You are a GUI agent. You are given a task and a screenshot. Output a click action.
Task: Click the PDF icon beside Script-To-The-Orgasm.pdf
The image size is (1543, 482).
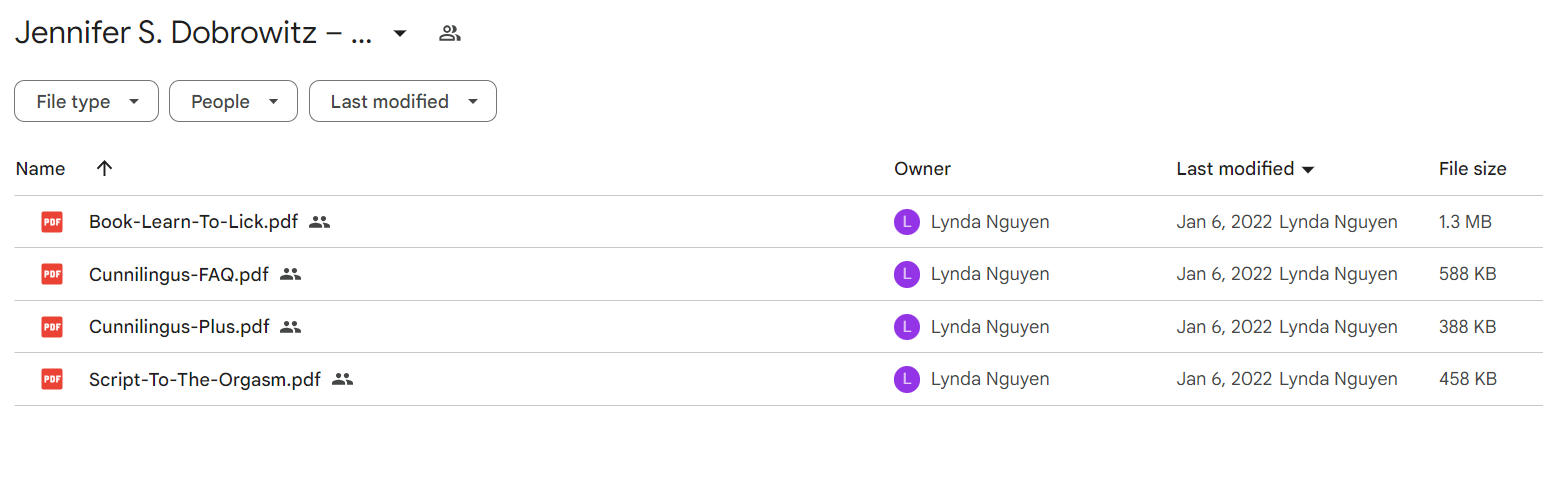point(52,379)
